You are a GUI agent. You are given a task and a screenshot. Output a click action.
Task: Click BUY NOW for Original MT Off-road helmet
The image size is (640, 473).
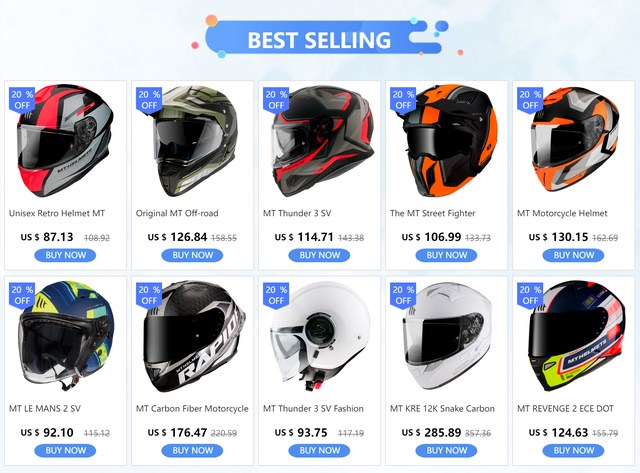[x=192, y=255]
